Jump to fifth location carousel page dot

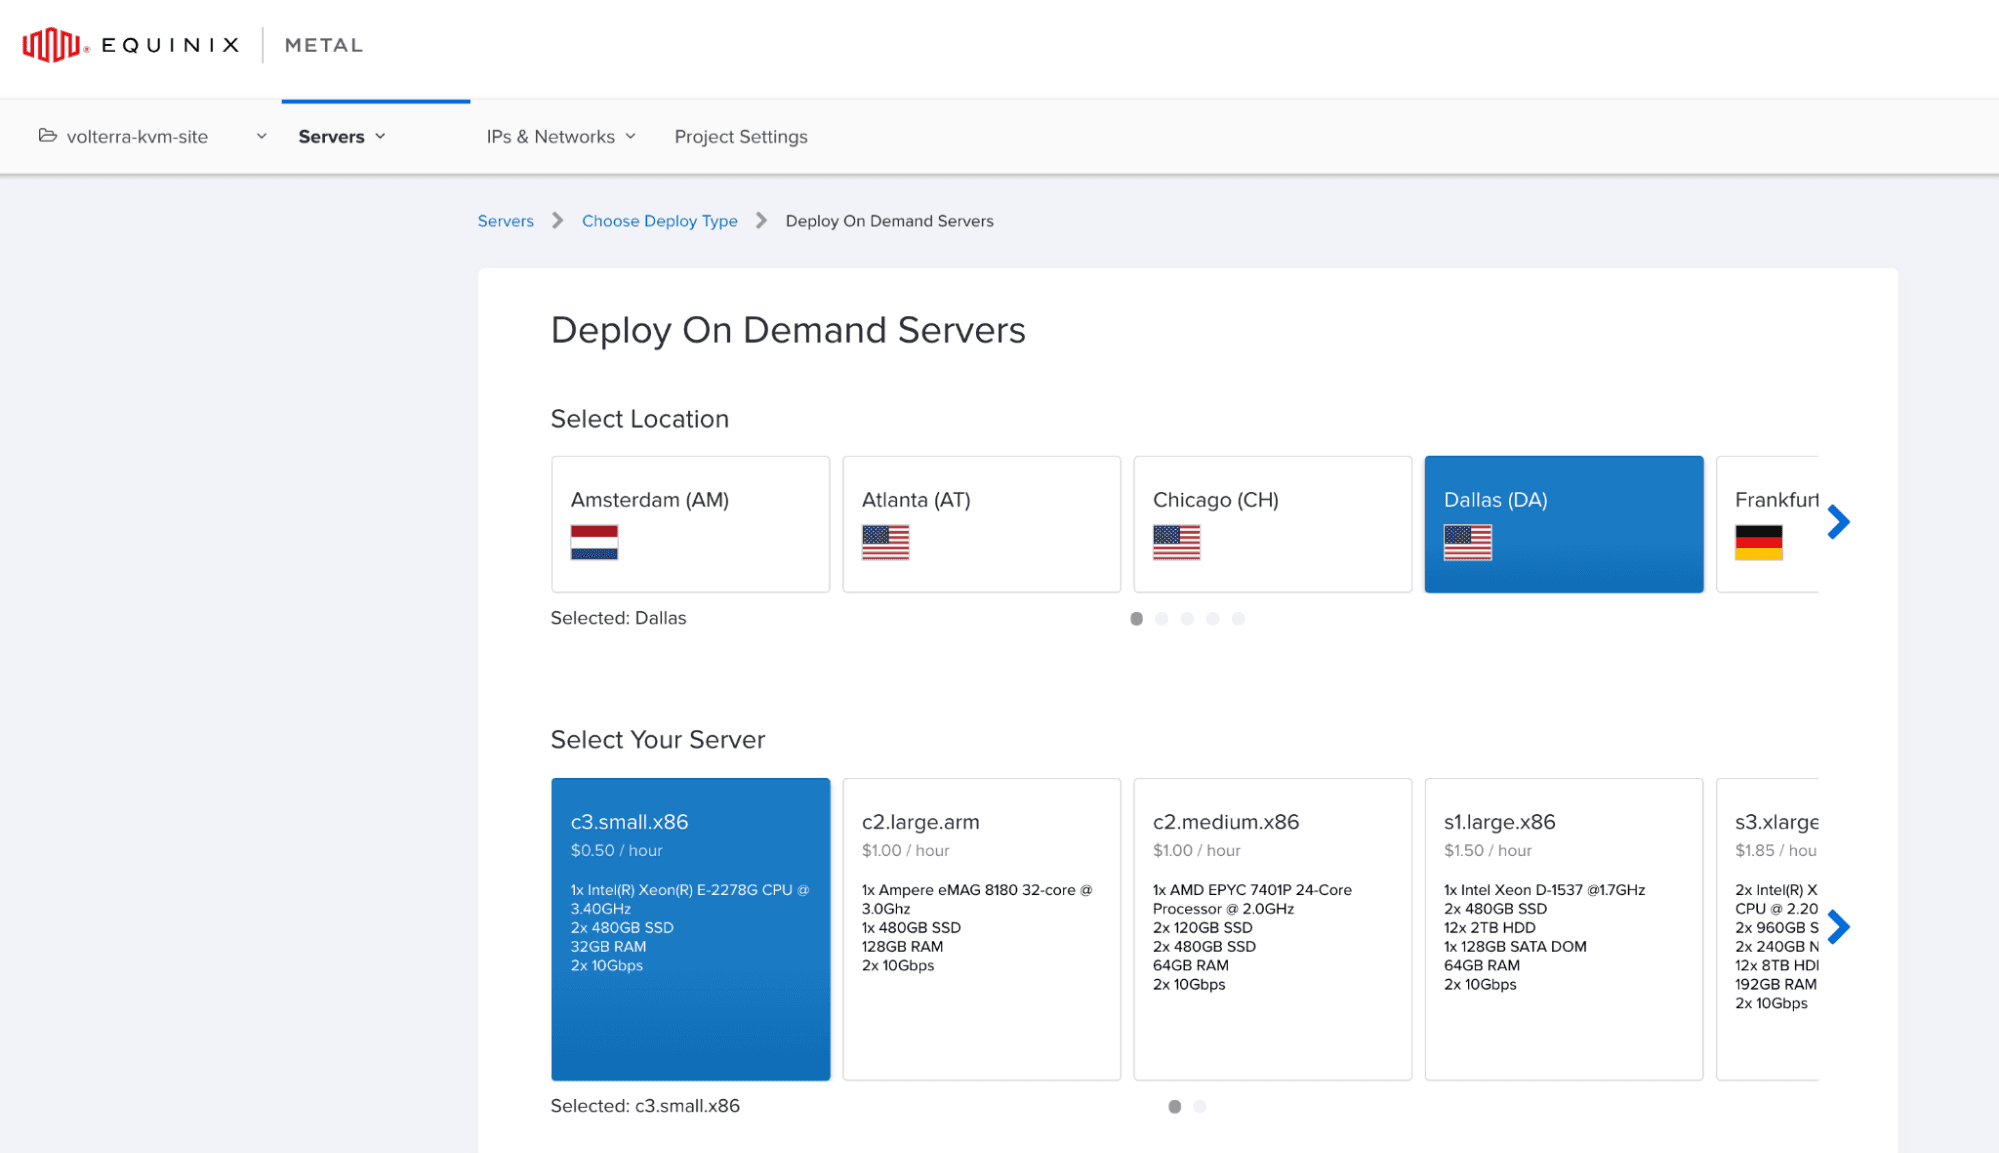(x=1238, y=619)
